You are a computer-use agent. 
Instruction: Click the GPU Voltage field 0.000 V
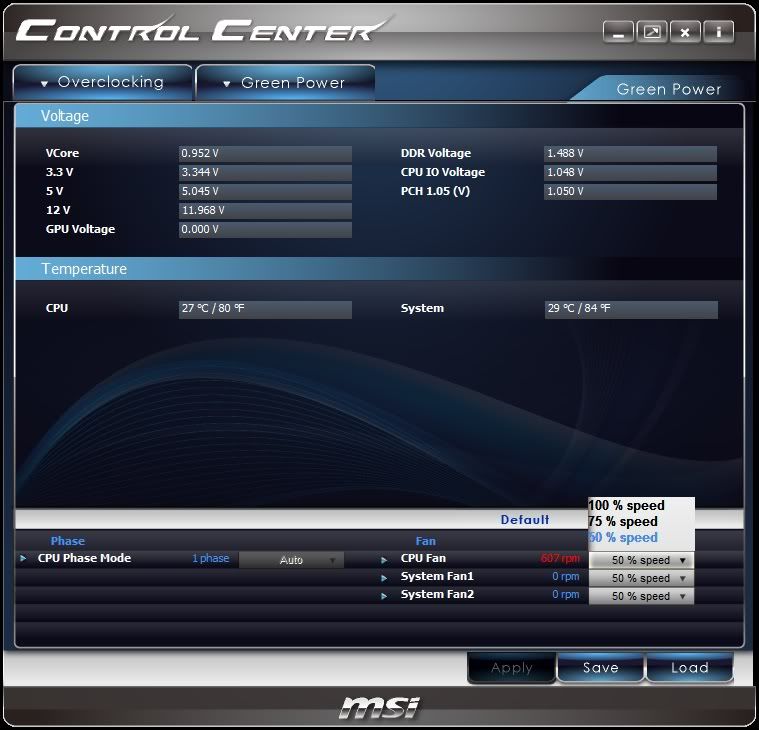click(x=265, y=229)
